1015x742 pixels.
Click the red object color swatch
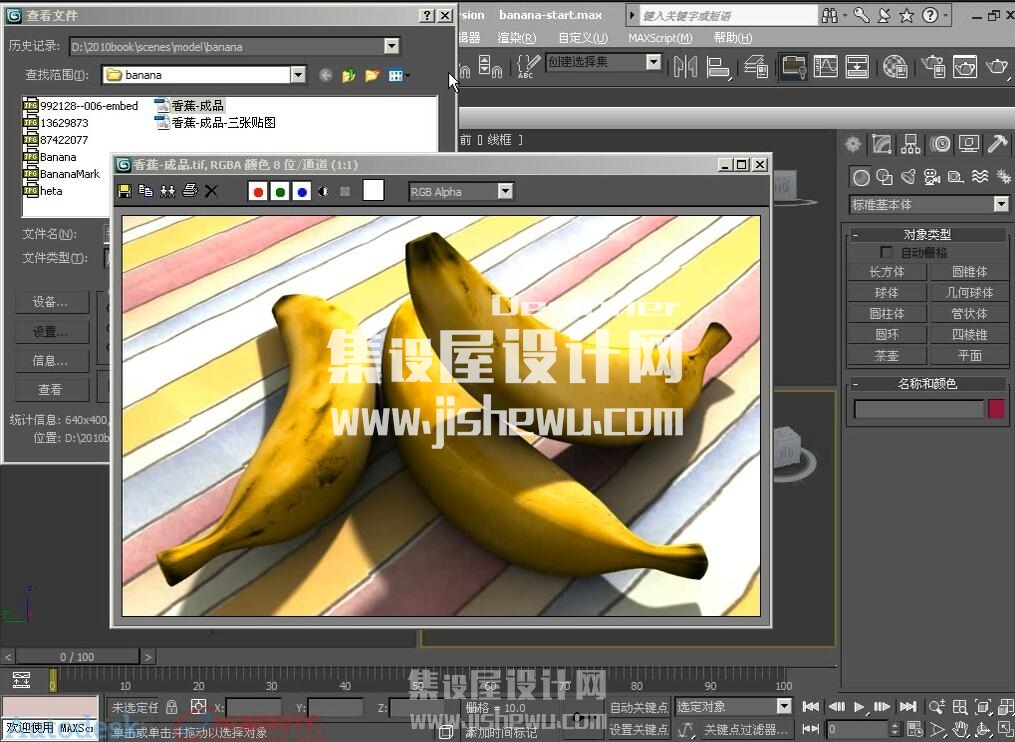click(997, 409)
